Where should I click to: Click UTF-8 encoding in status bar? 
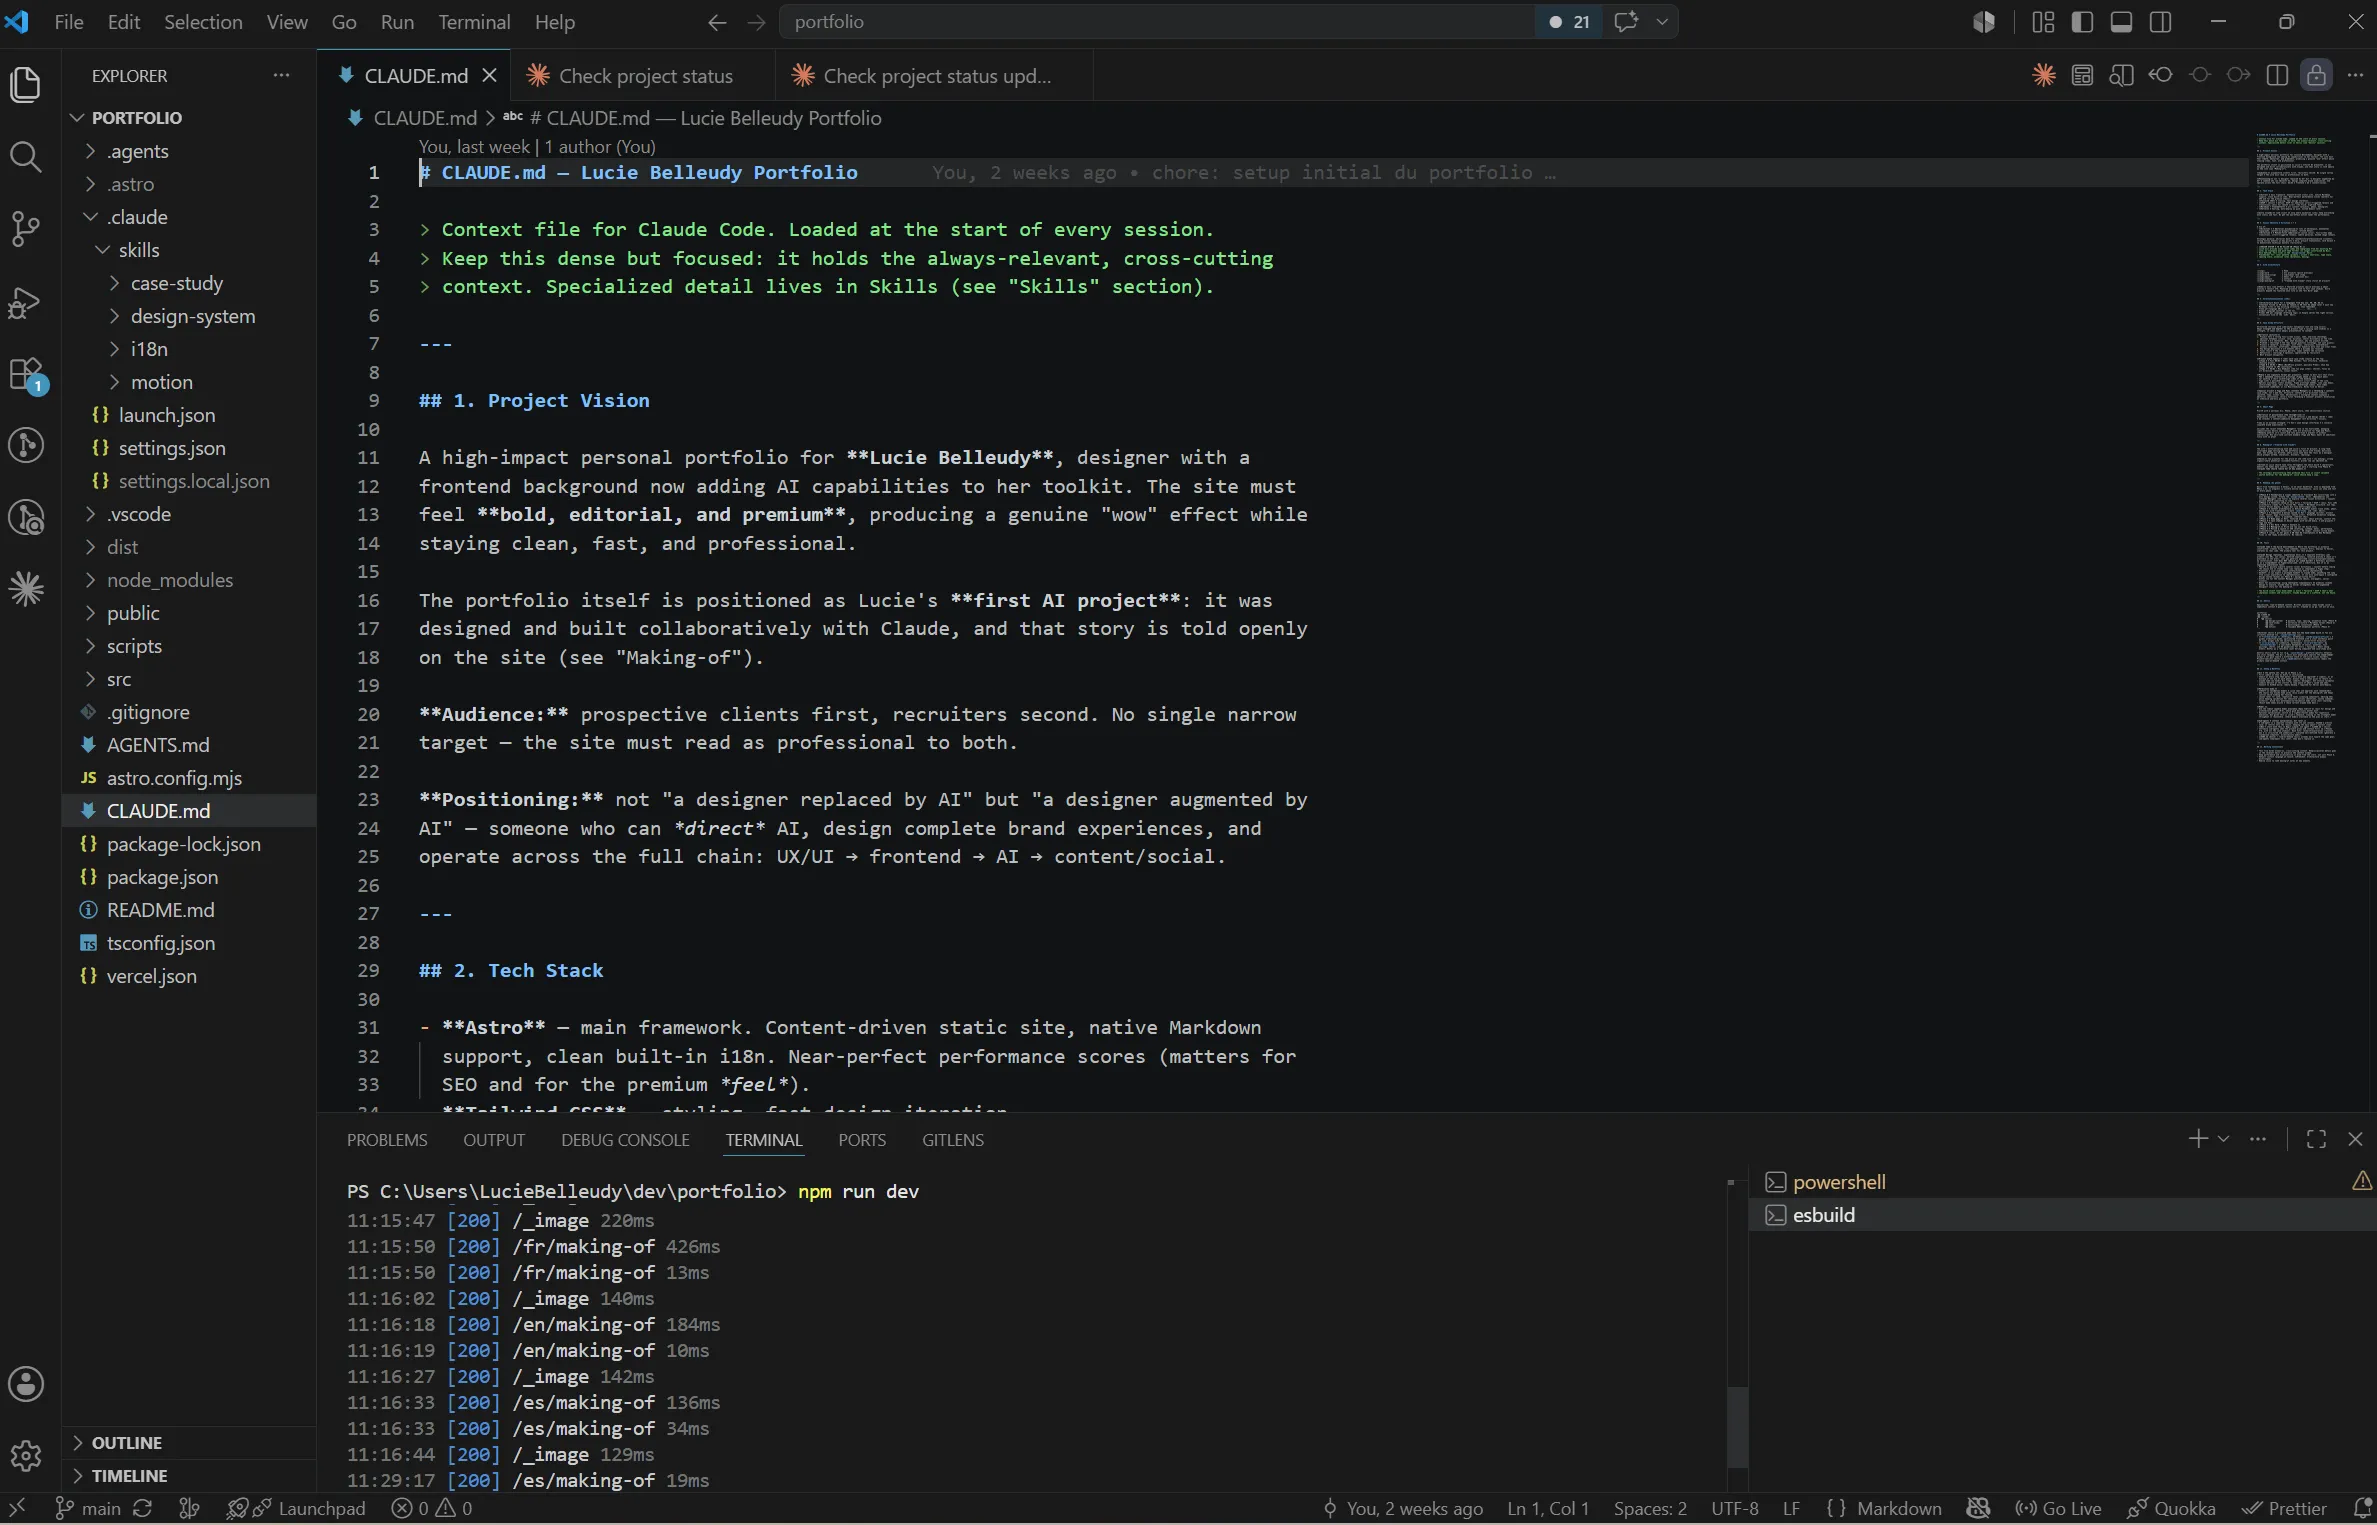(1734, 1508)
